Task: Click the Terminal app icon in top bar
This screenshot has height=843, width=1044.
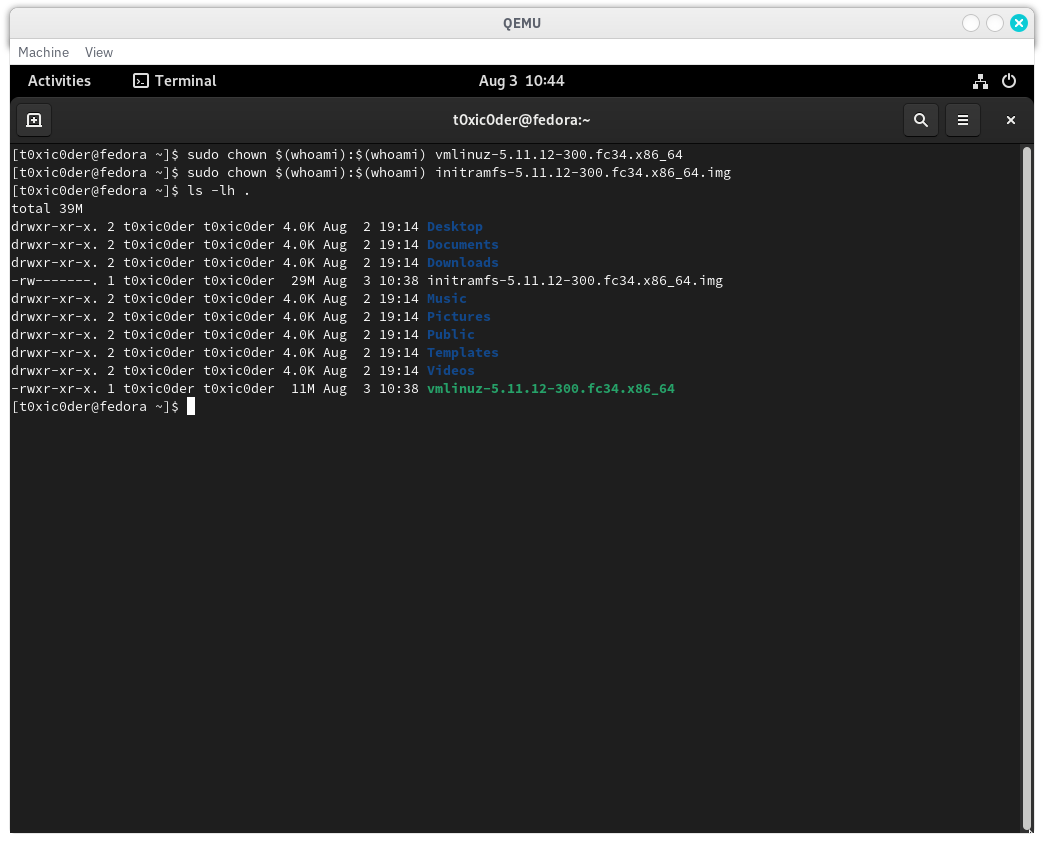Action: click(140, 81)
